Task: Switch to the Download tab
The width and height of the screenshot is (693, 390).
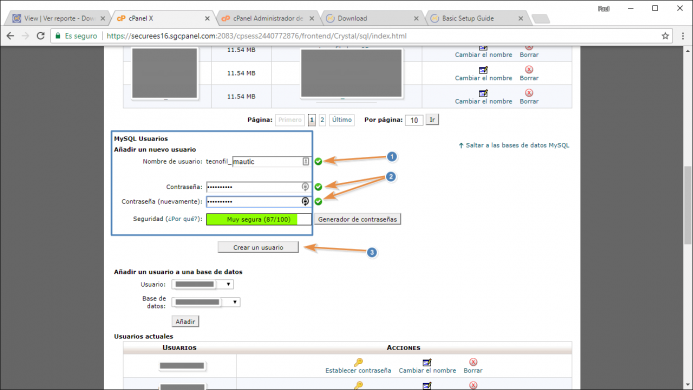Action: pyautogui.click(x=371, y=18)
